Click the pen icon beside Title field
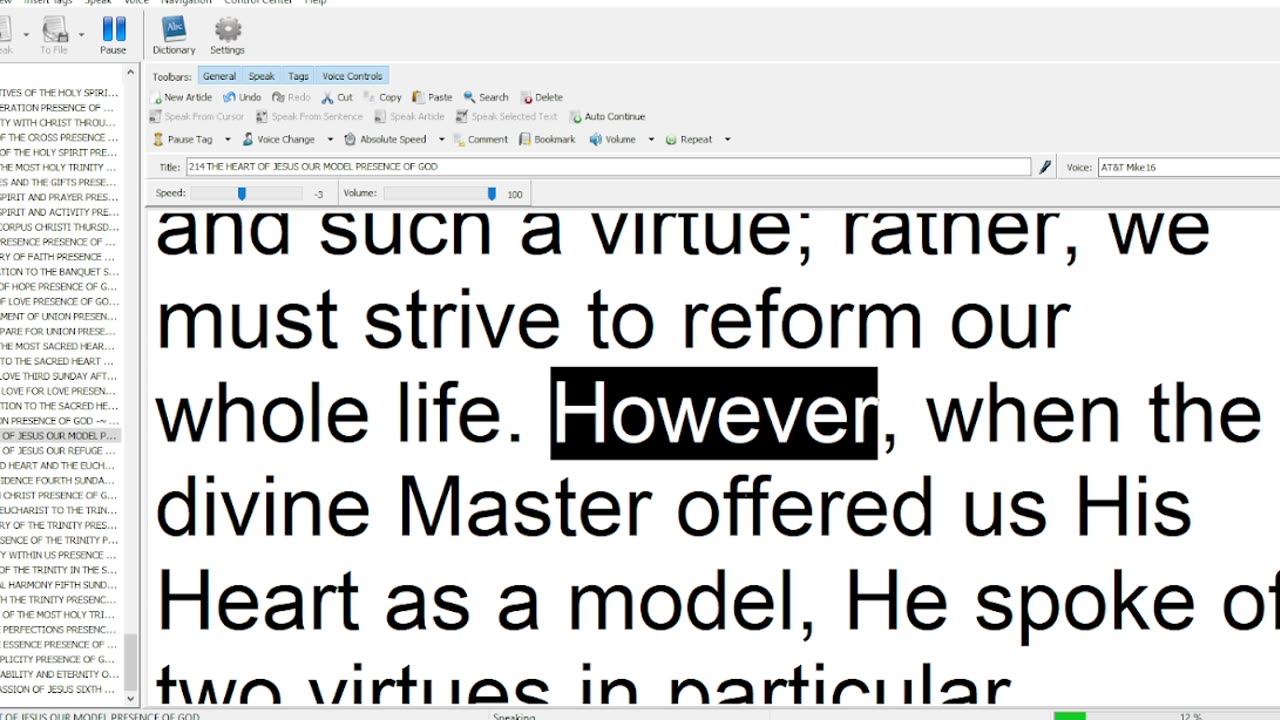Viewport: 1280px width, 720px height. click(x=1045, y=167)
